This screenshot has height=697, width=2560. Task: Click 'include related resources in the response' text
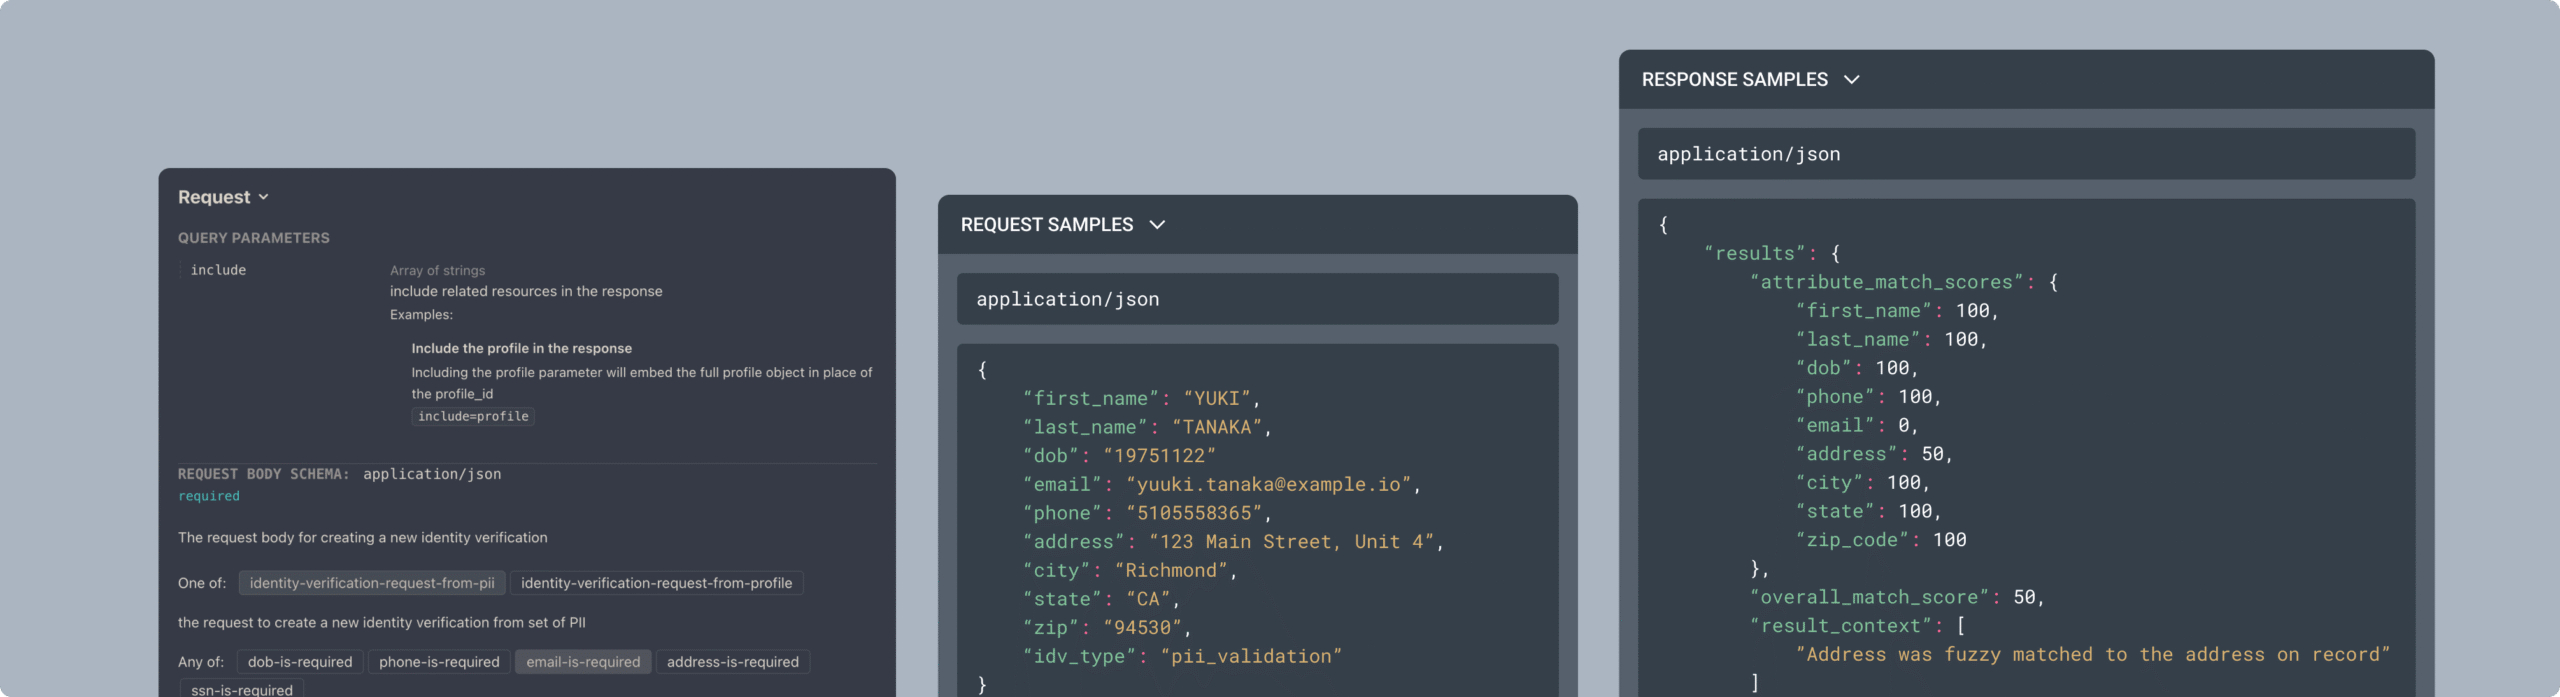point(526,291)
